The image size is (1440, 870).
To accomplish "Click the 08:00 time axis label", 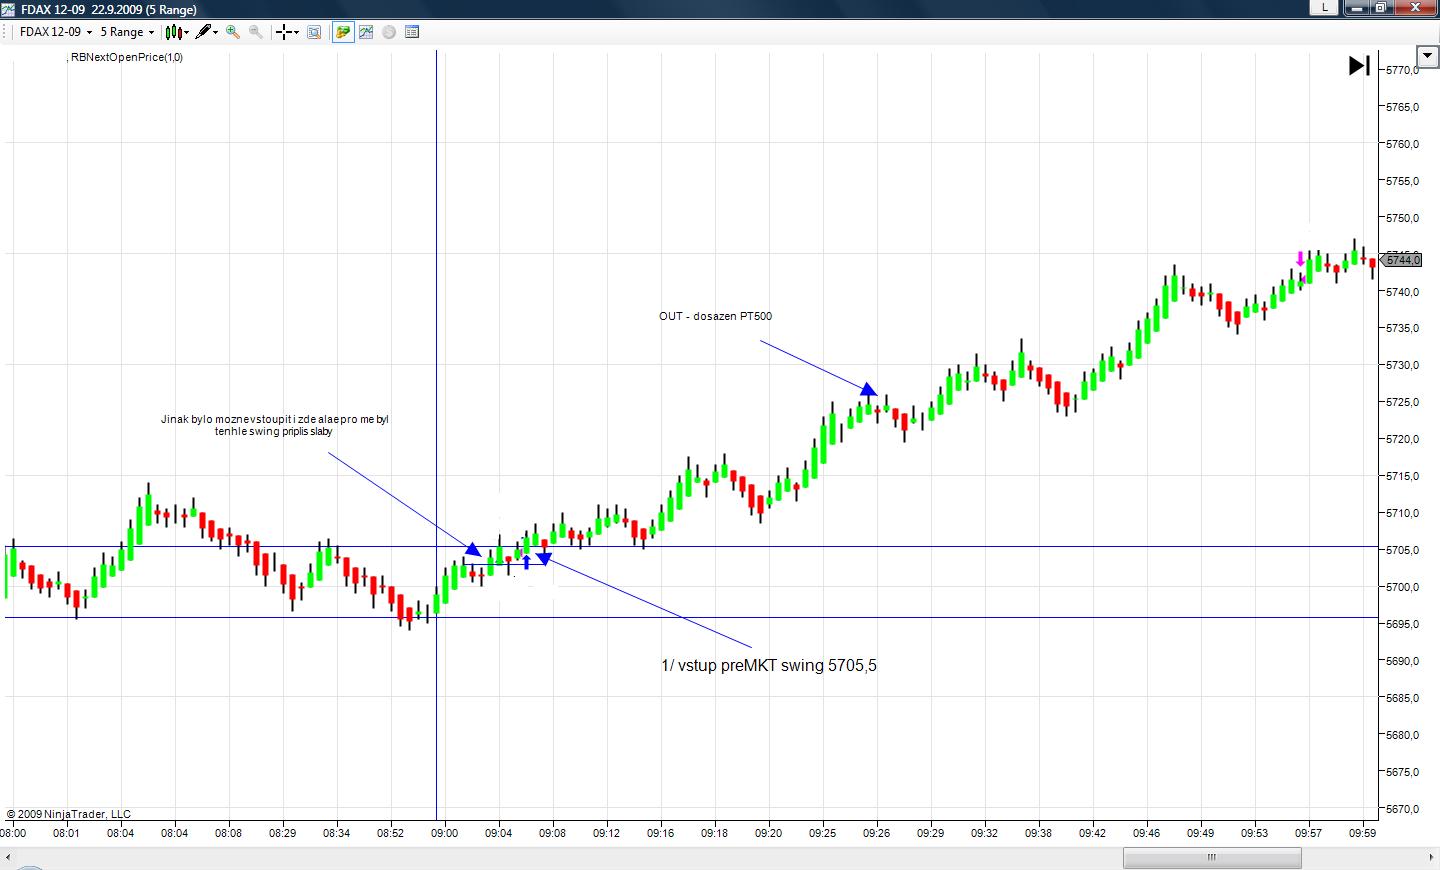I will pos(13,833).
